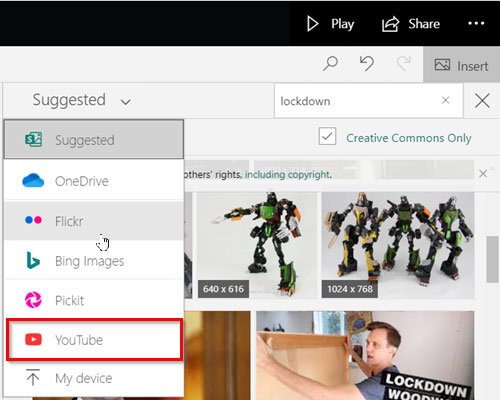The height and width of the screenshot is (400, 500).
Task: Open the including copyright link
Action: pos(288,174)
